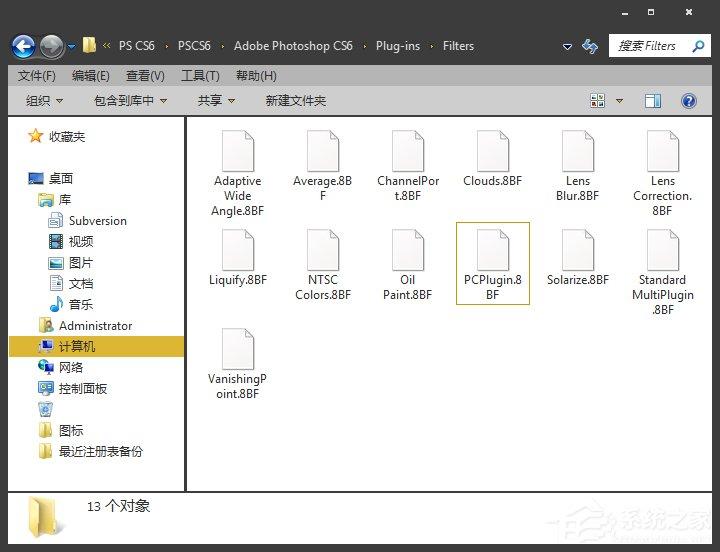Open Subversion library in sidebar
The image size is (720, 552).
88,221
